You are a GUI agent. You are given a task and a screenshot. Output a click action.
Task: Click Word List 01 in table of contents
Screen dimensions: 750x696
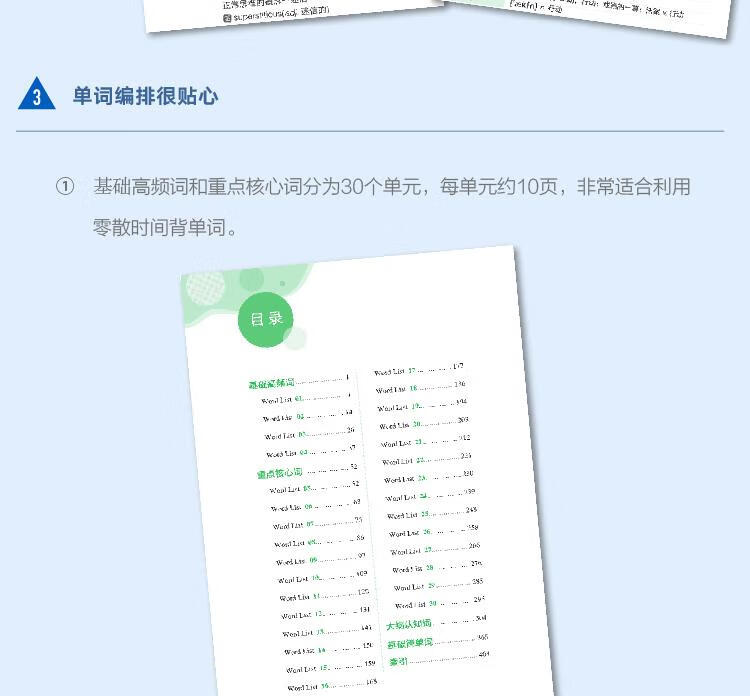285,400
